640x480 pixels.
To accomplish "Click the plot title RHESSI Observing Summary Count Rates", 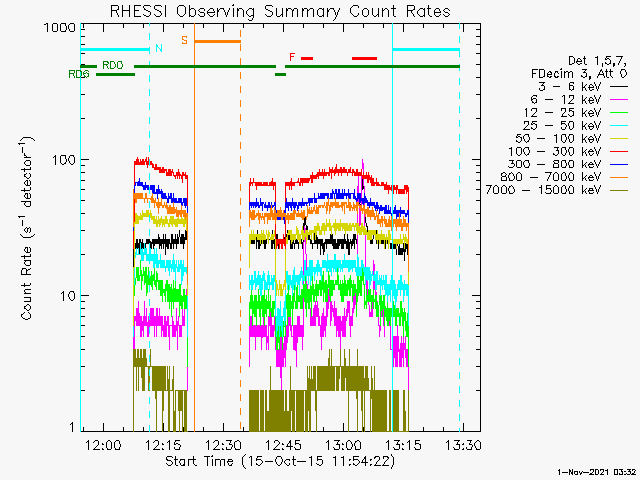I will pos(278,11).
